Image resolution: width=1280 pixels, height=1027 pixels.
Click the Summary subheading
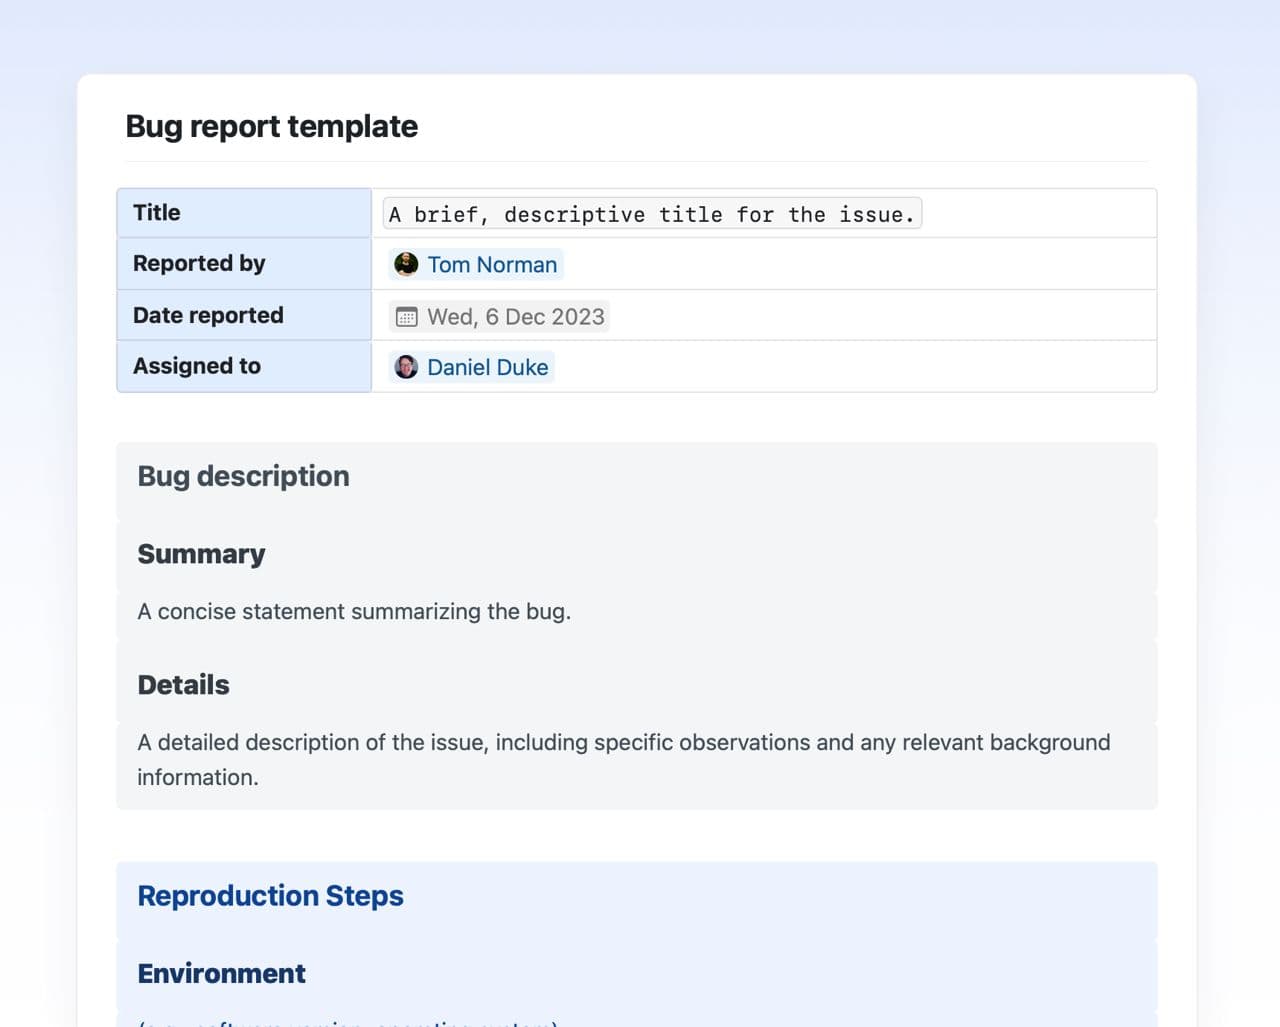click(x=201, y=554)
